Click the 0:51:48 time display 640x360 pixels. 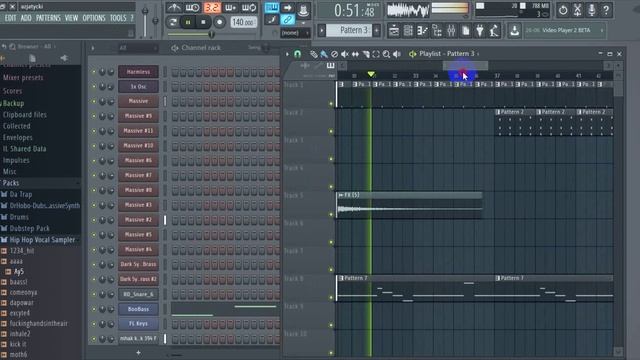click(x=353, y=11)
